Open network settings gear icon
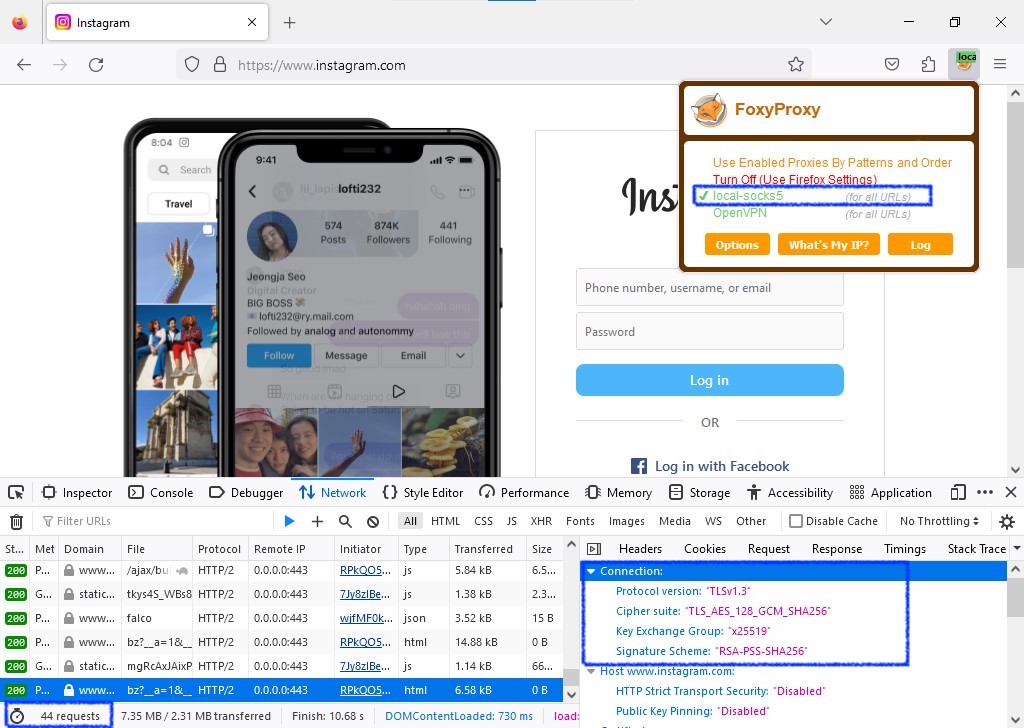 click(x=1007, y=521)
